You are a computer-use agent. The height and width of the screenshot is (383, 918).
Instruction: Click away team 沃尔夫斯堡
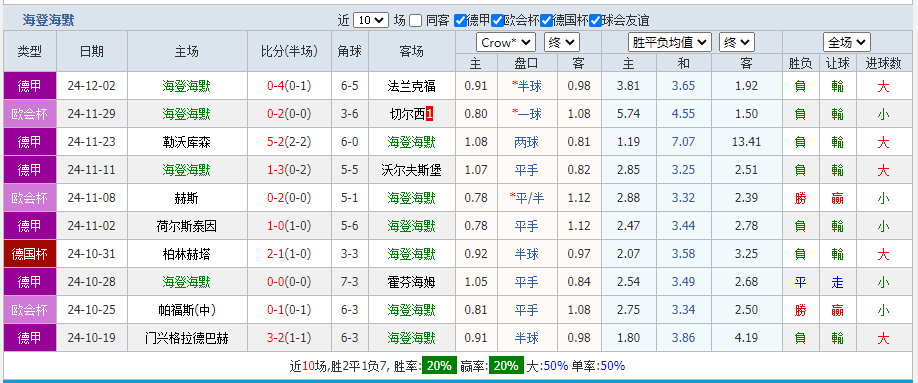coord(412,170)
